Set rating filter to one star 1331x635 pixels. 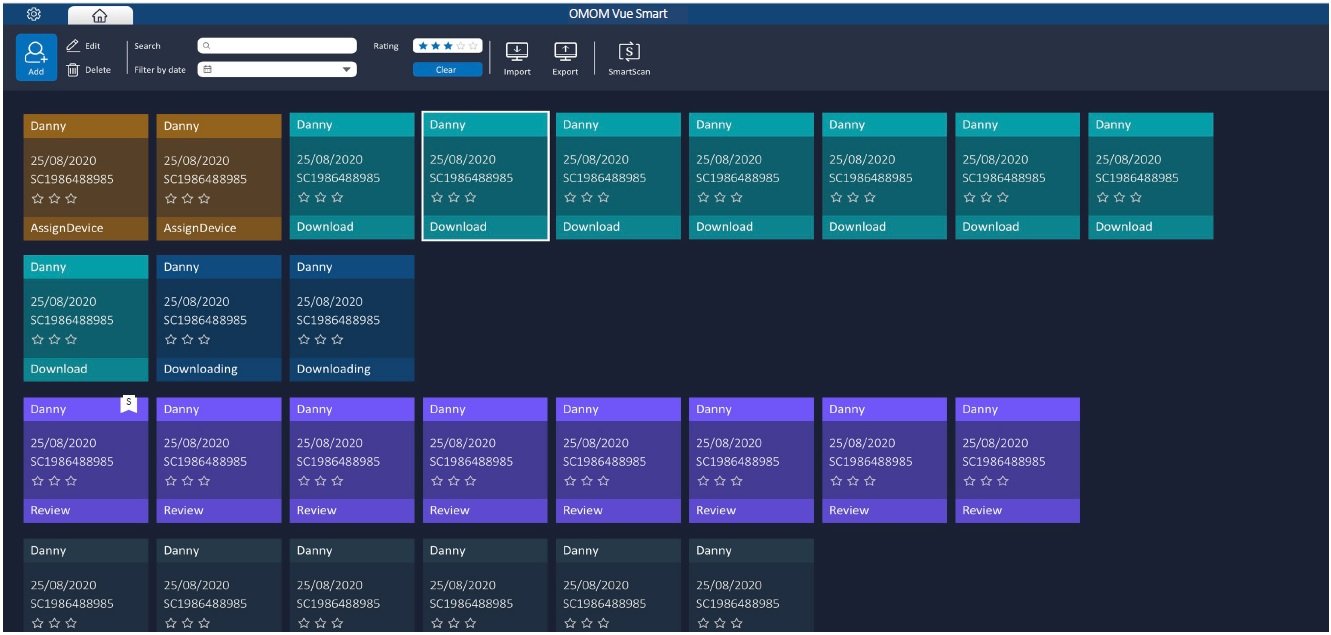click(x=424, y=46)
